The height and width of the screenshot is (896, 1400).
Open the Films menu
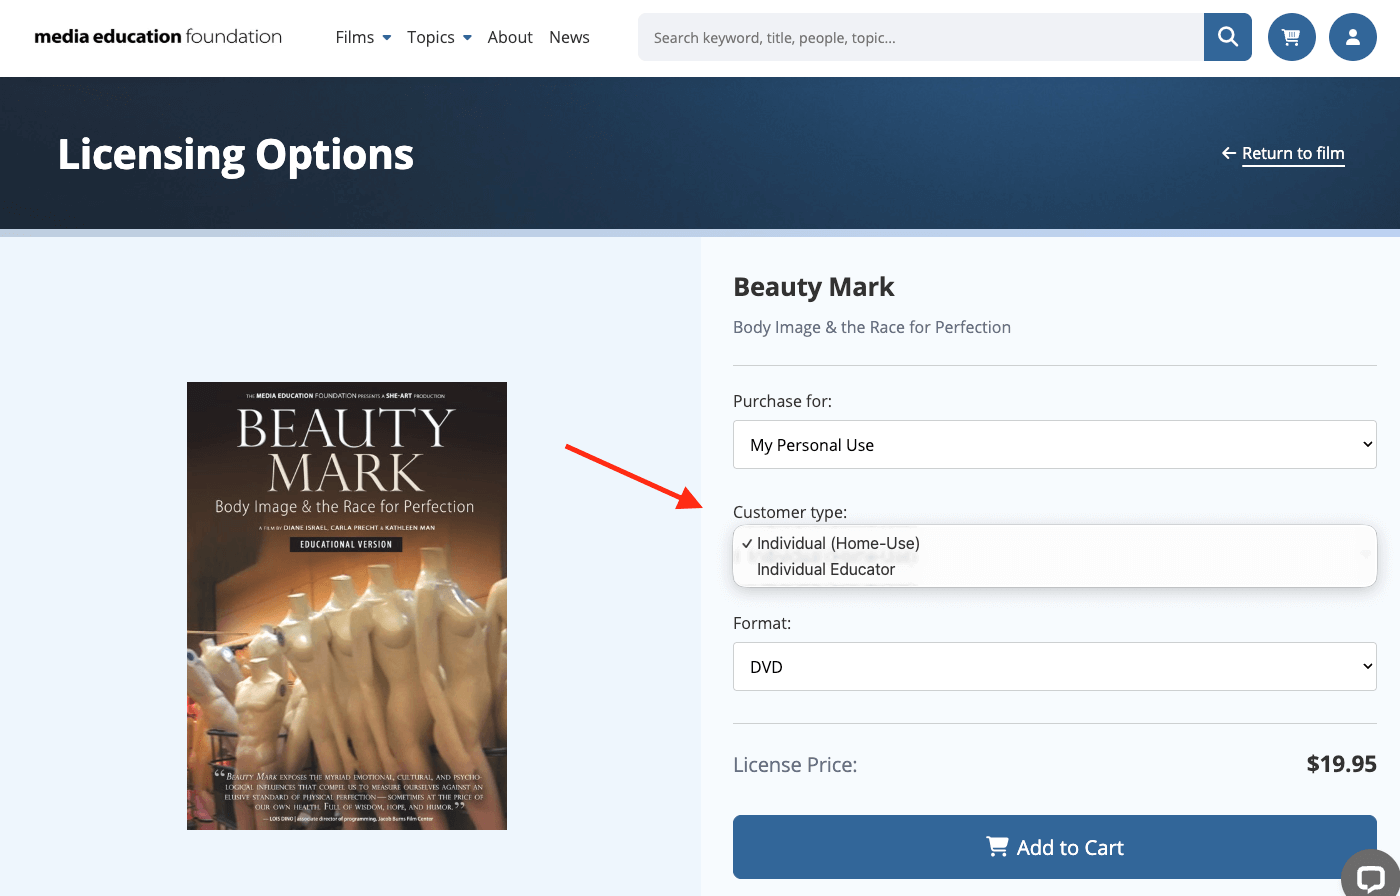click(x=355, y=37)
